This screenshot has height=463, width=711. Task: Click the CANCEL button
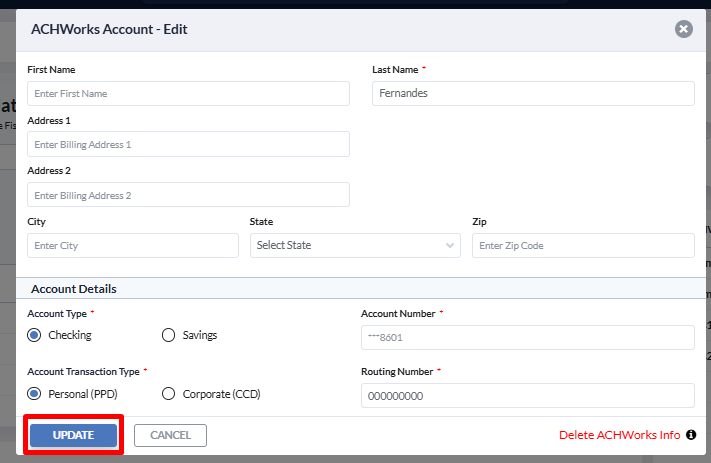(170, 435)
